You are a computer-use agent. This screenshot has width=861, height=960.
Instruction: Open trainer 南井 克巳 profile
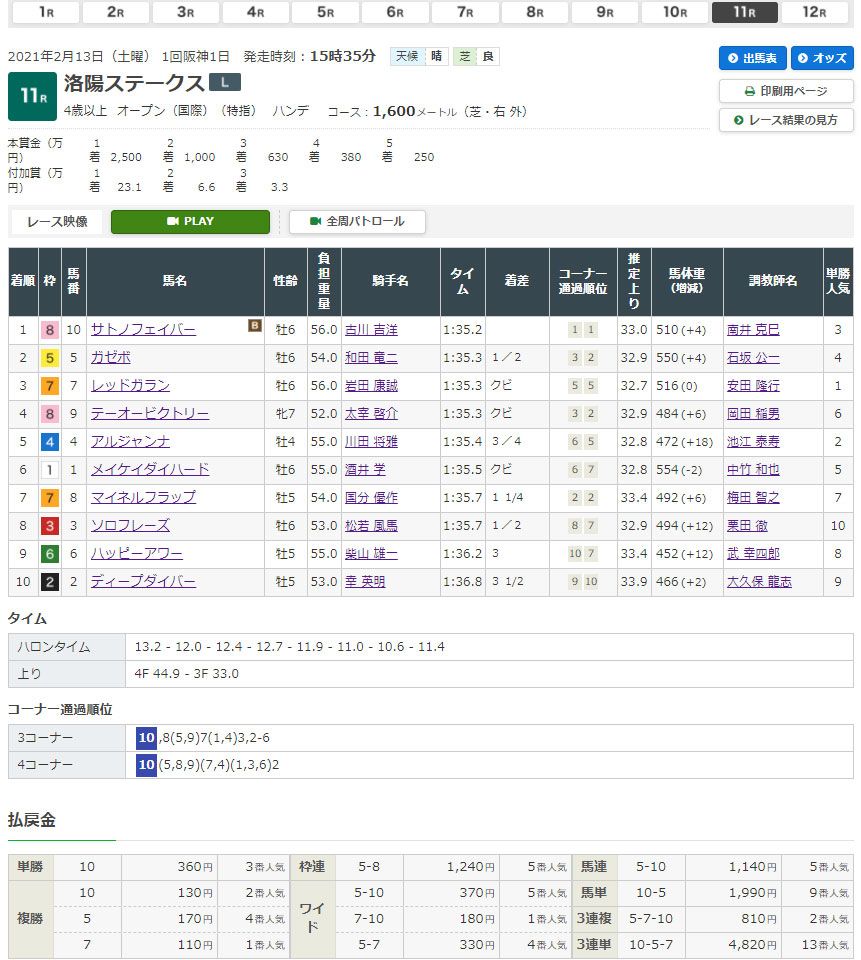[x=753, y=329]
